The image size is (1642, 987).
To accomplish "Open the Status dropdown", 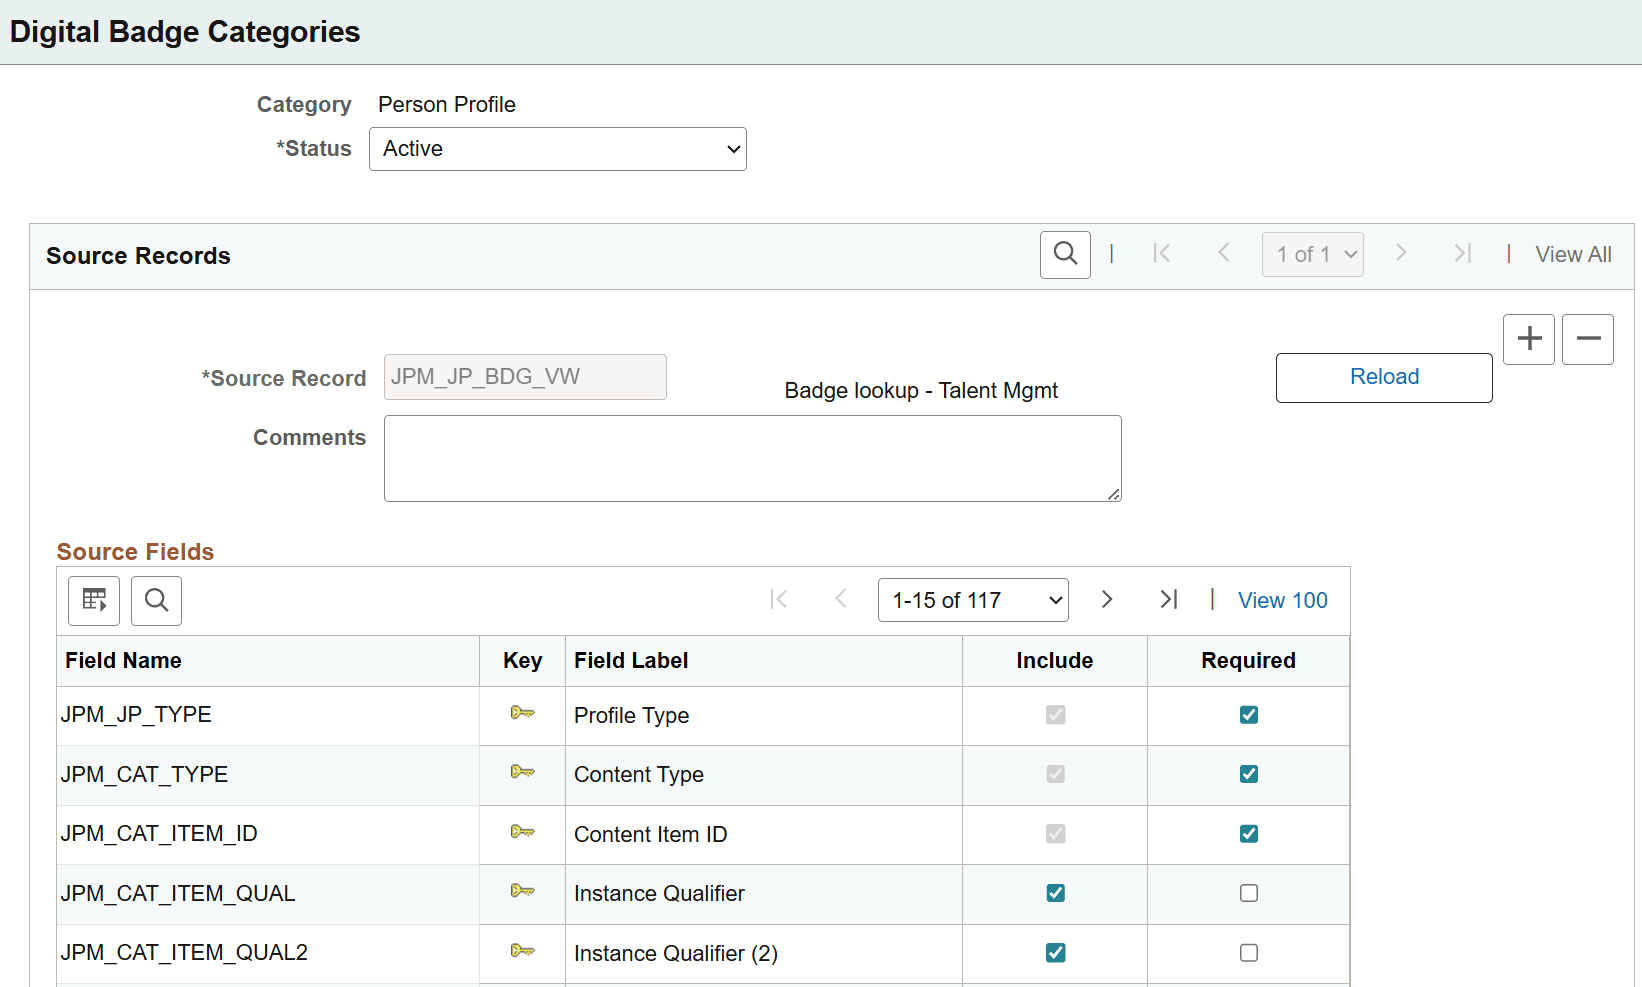I will coord(558,149).
